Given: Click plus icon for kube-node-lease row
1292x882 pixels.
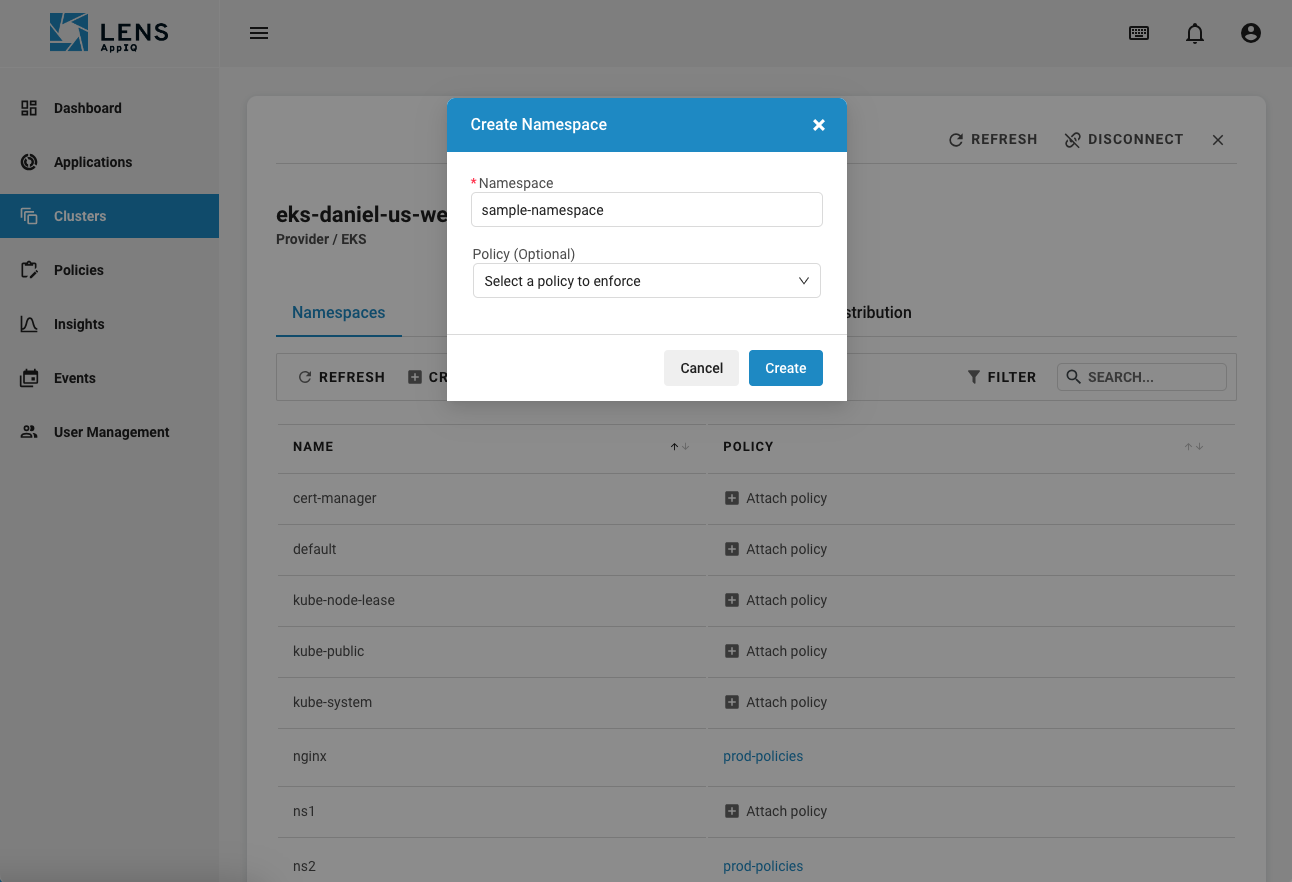Looking at the screenshot, I should click(731, 600).
